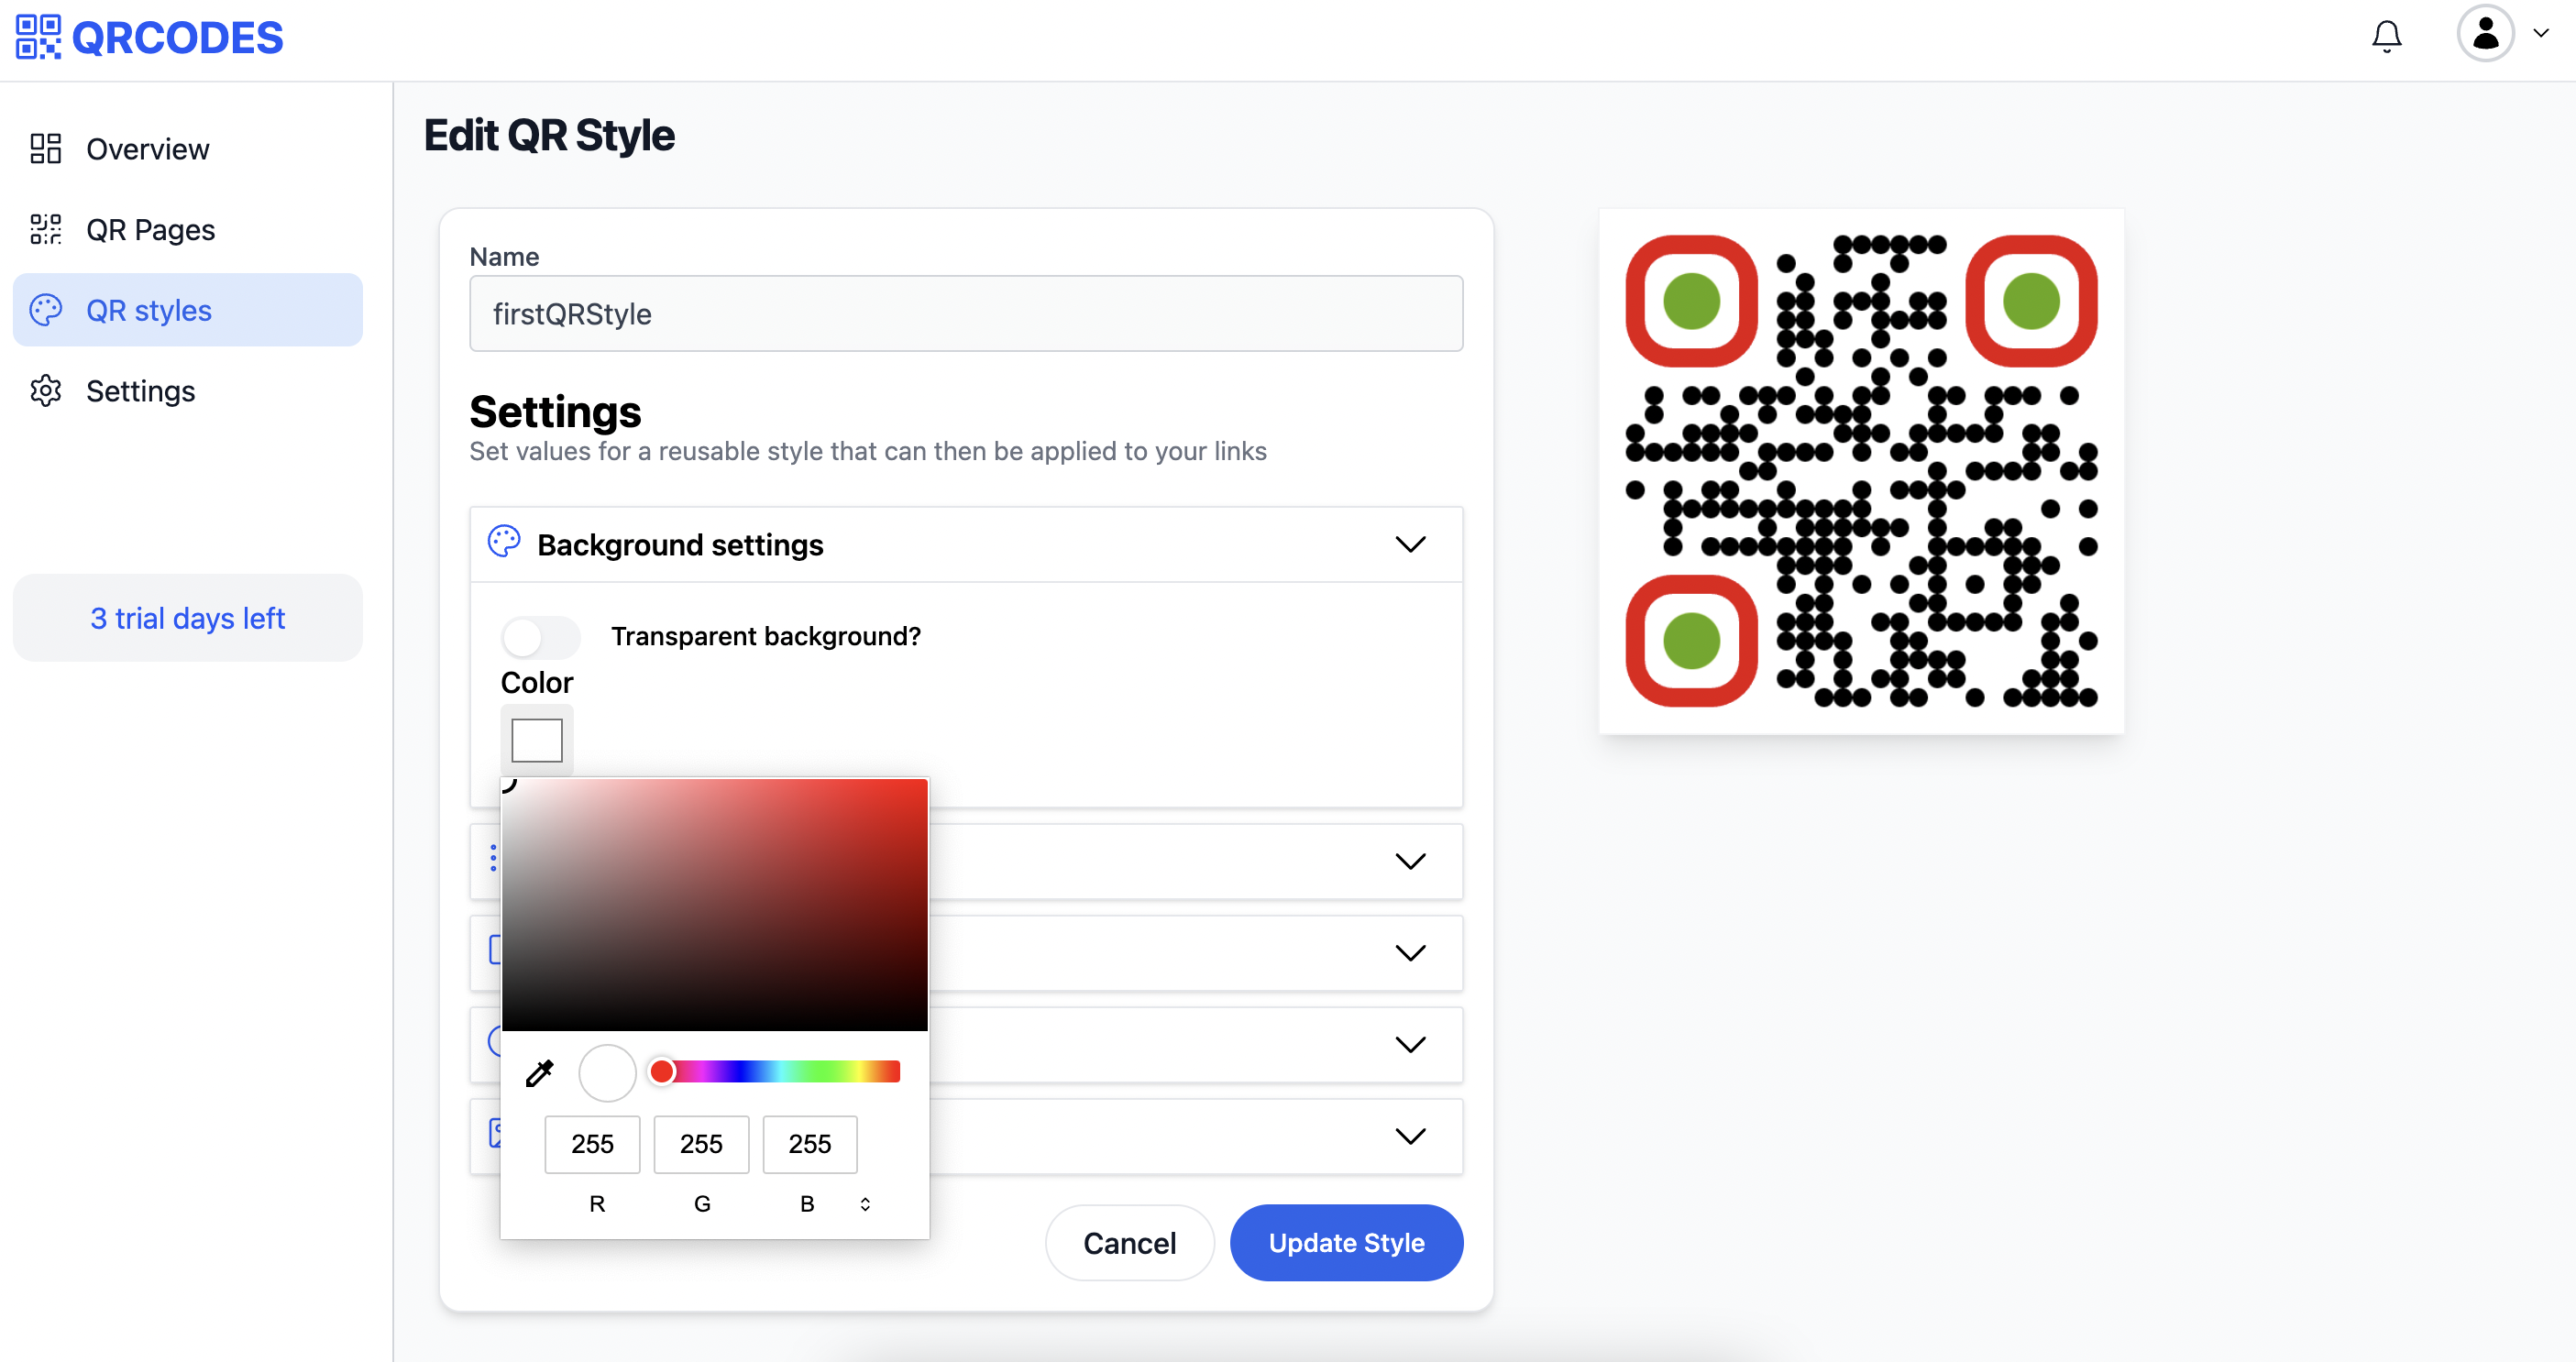
Task: Open the account menu chevron in the header
Action: [2541, 33]
